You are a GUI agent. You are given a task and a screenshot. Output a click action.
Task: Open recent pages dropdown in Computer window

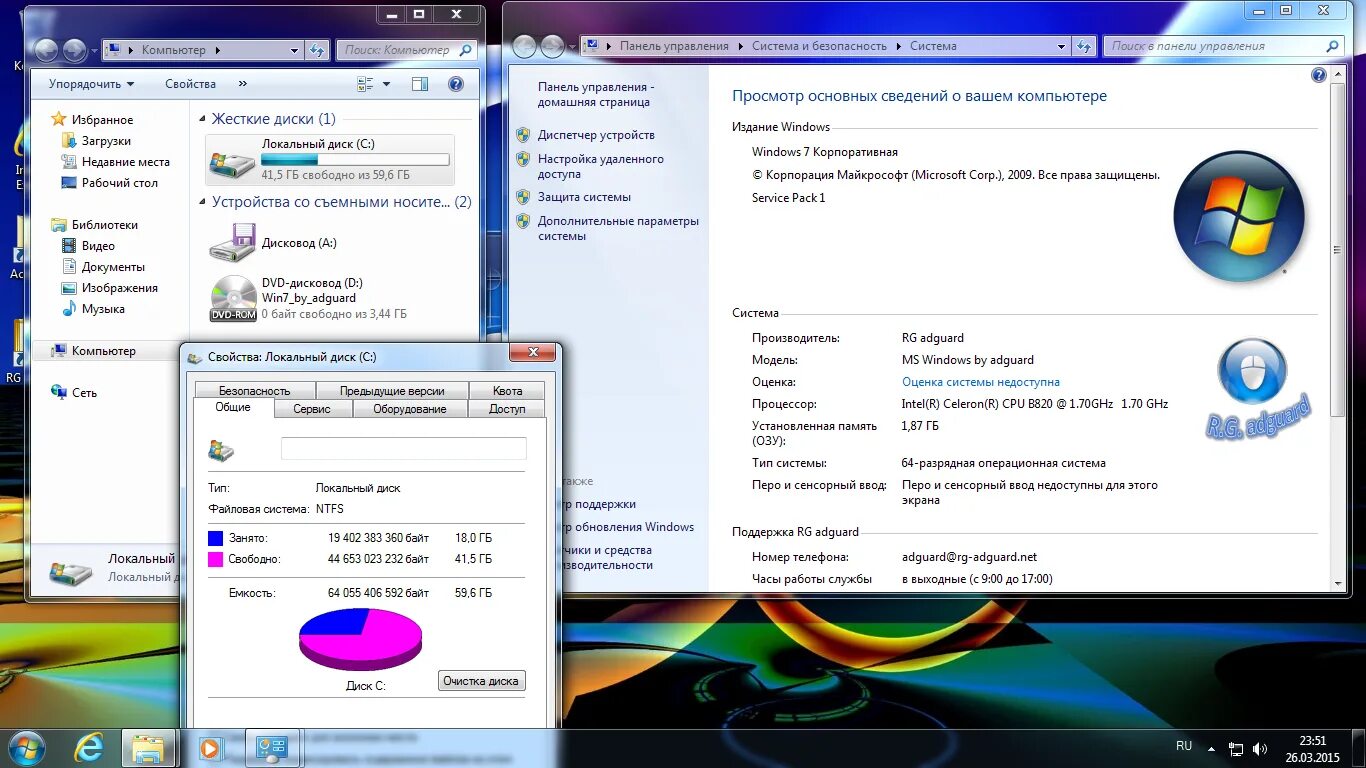coord(94,50)
